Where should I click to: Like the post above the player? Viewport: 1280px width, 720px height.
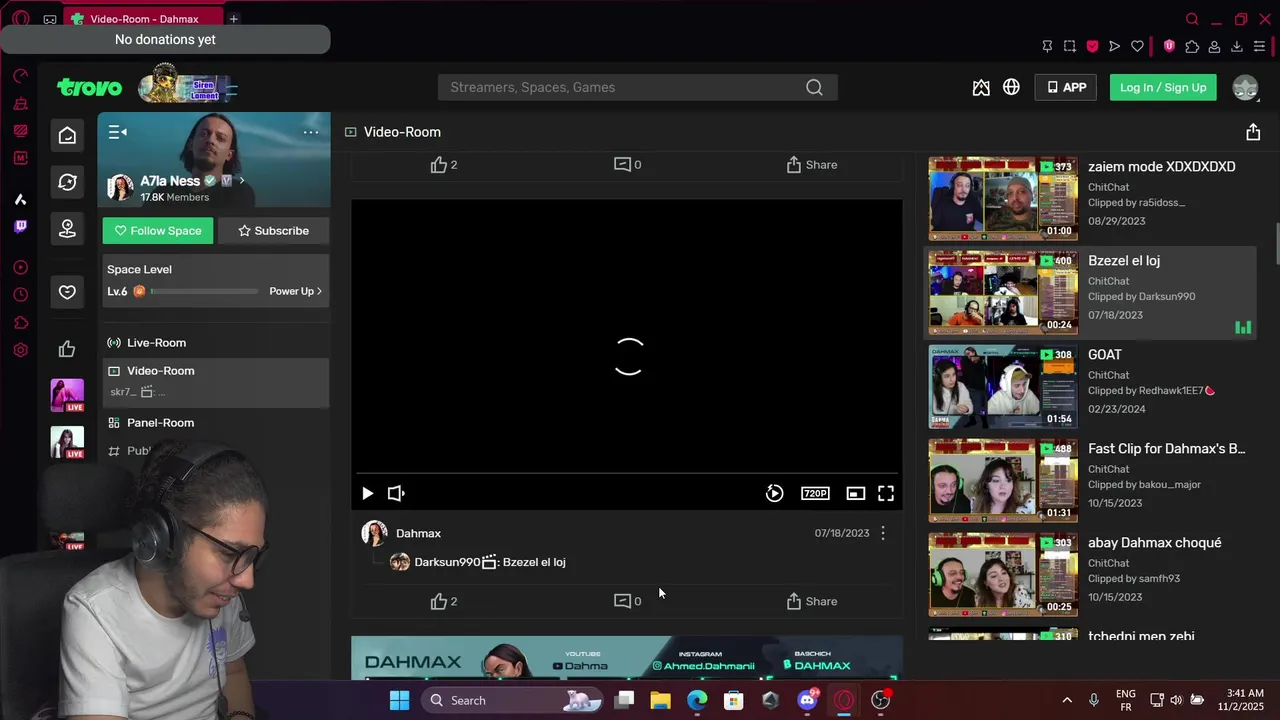(x=443, y=165)
